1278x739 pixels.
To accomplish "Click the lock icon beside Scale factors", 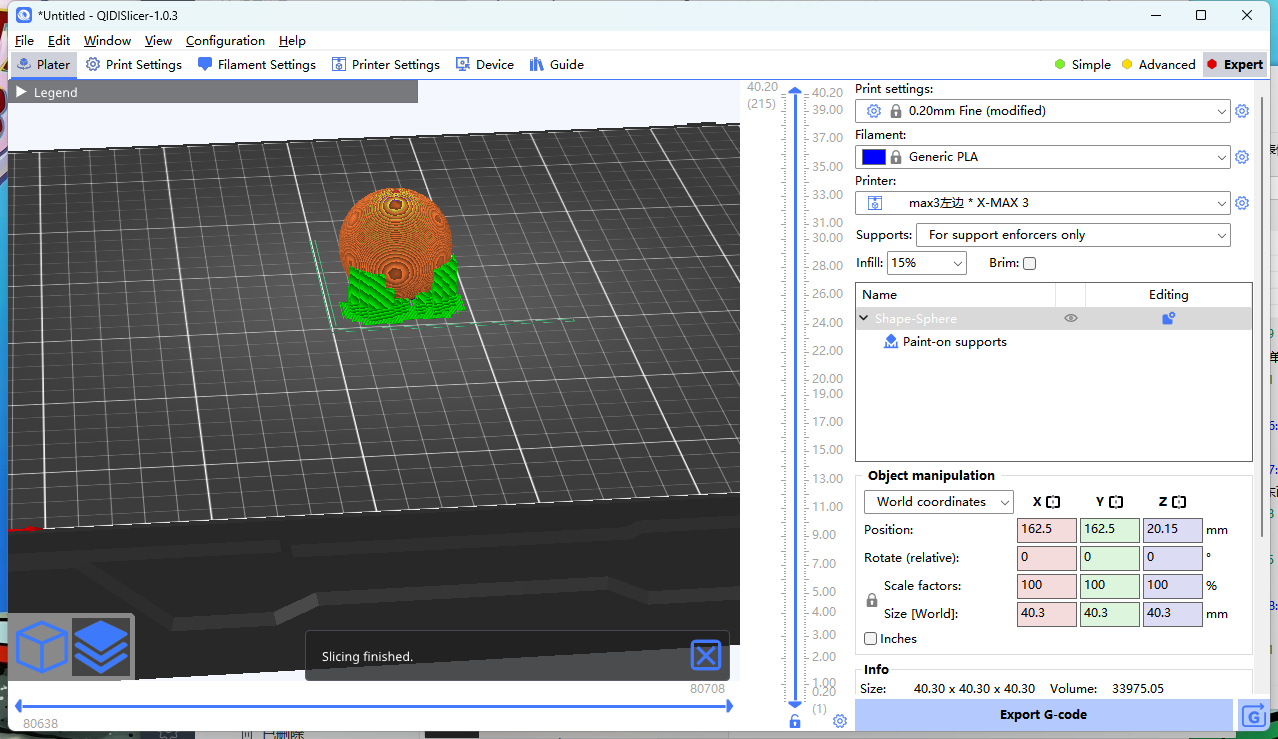I will (x=872, y=600).
